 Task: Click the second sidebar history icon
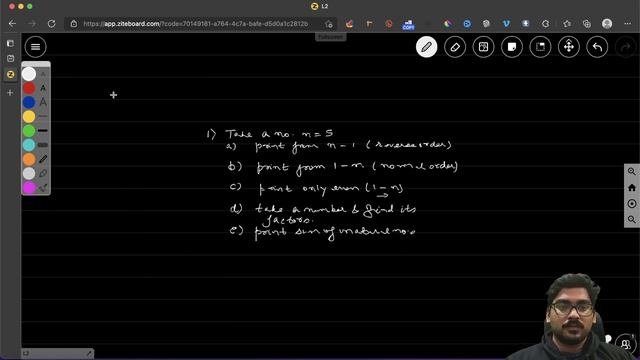coord(10,59)
